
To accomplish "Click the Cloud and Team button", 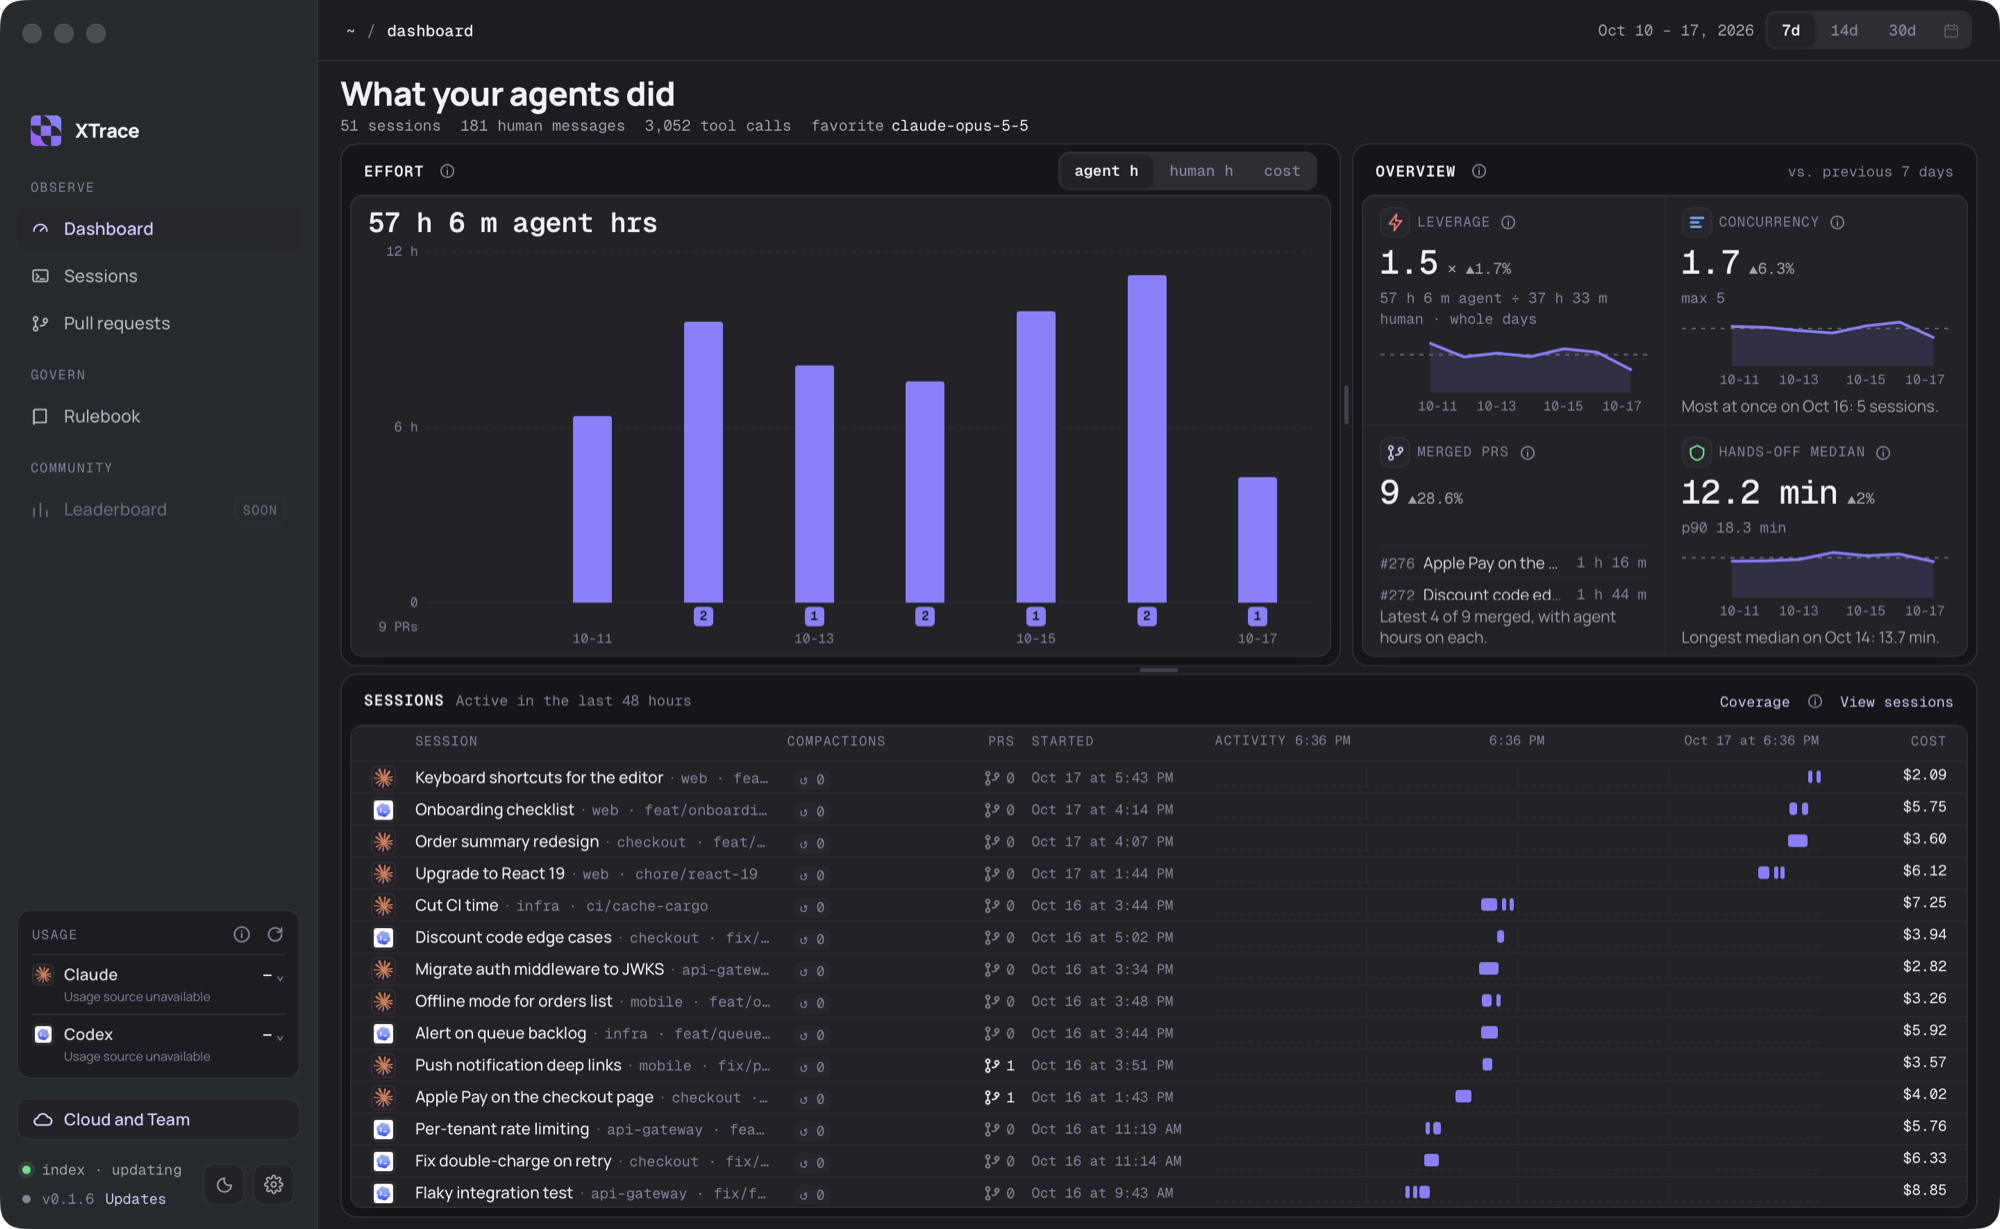I will coord(159,1120).
